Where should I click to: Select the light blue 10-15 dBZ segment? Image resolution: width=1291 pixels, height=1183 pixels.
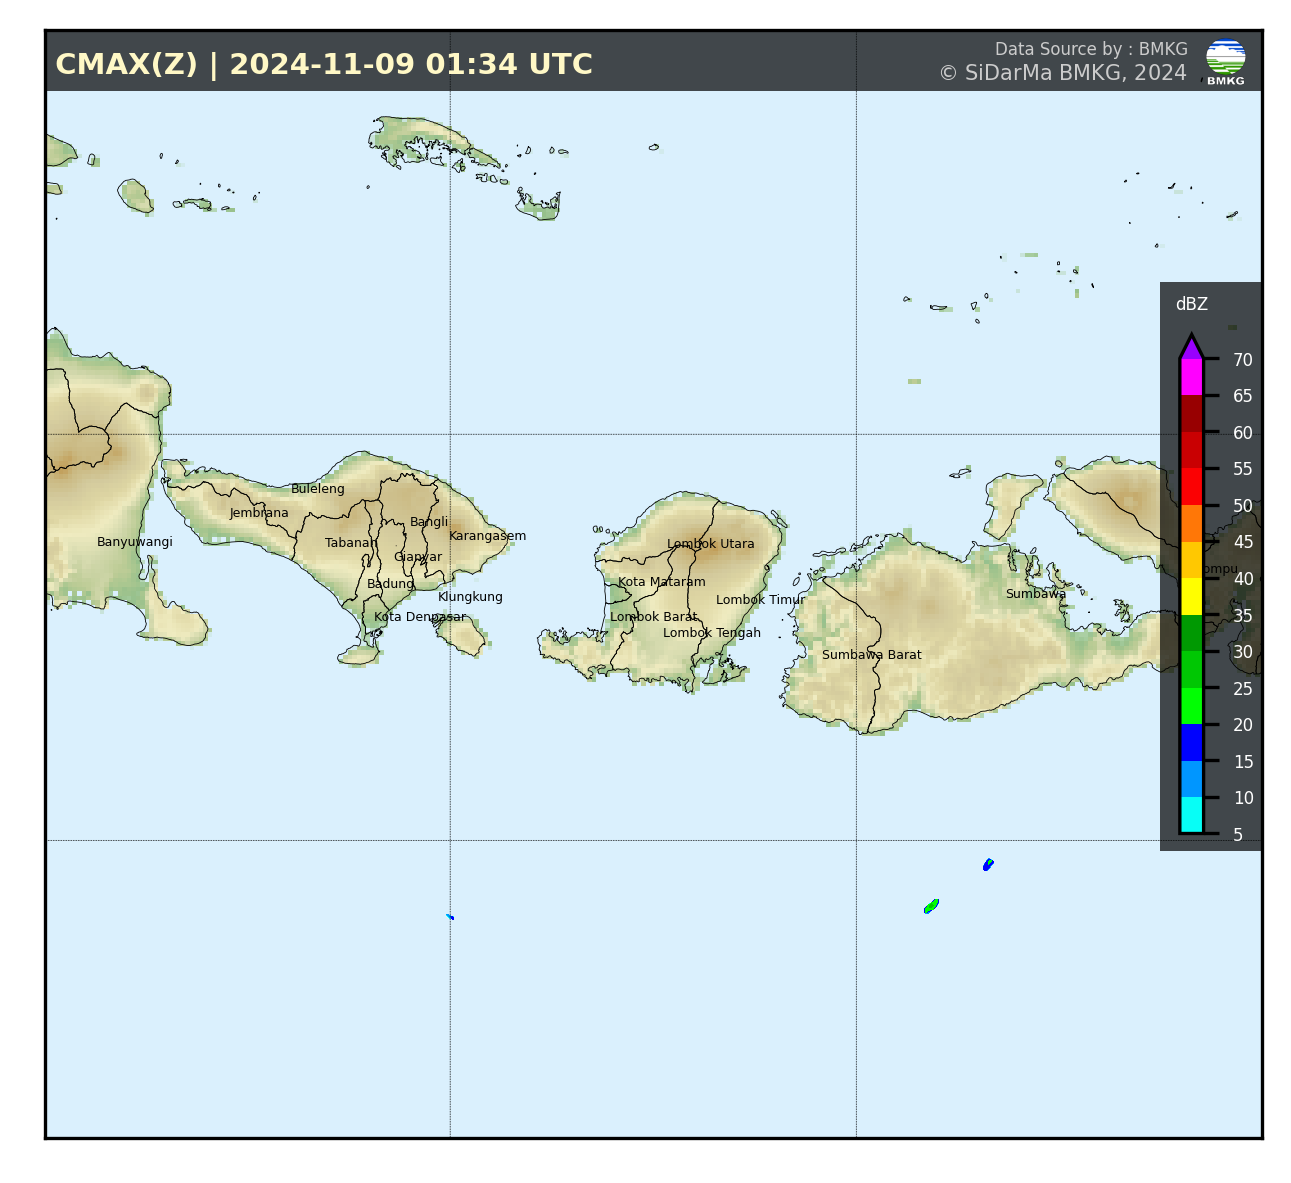click(1191, 779)
